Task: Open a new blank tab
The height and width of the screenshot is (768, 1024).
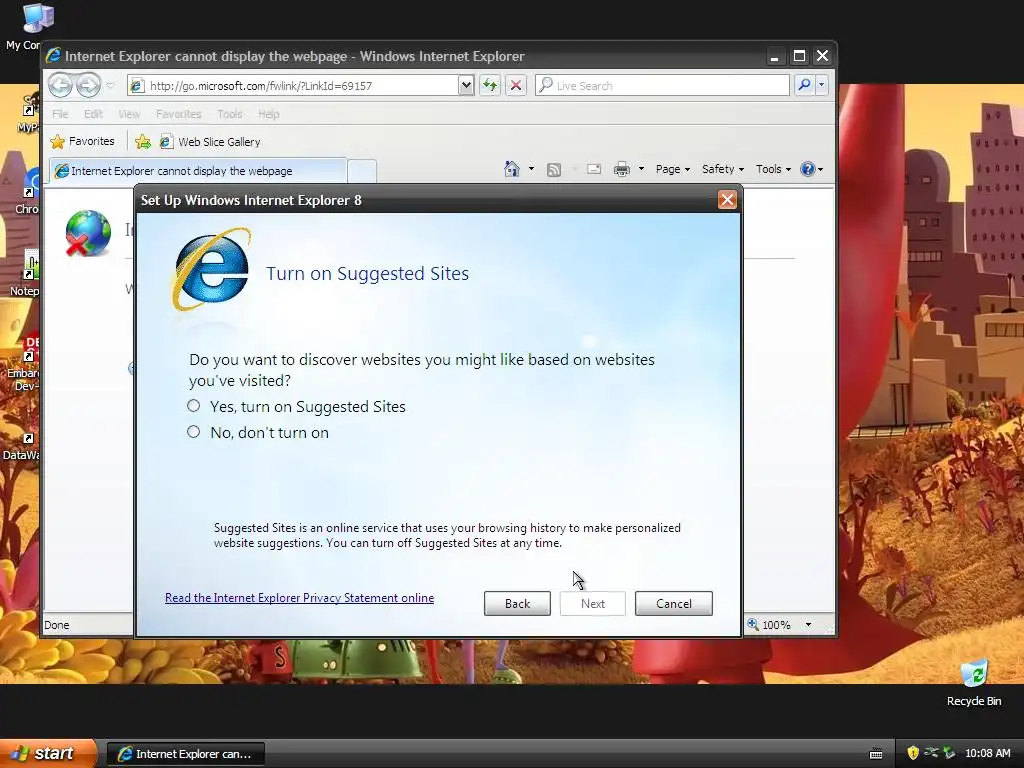Action: click(x=362, y=171)
